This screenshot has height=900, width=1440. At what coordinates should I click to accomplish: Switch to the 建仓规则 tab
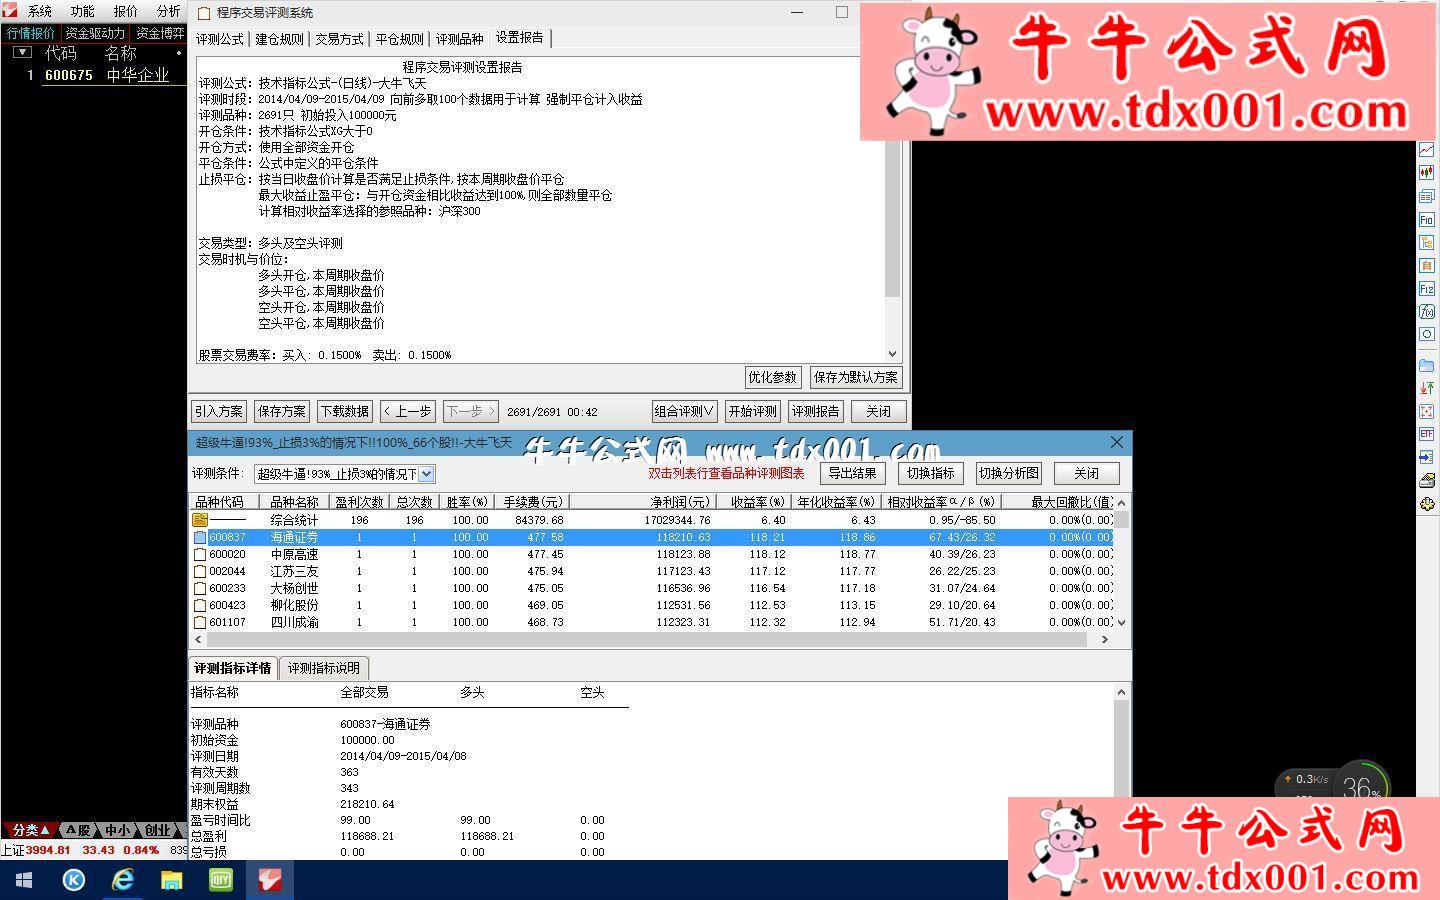pyautogui.click(x=279, y=39)
